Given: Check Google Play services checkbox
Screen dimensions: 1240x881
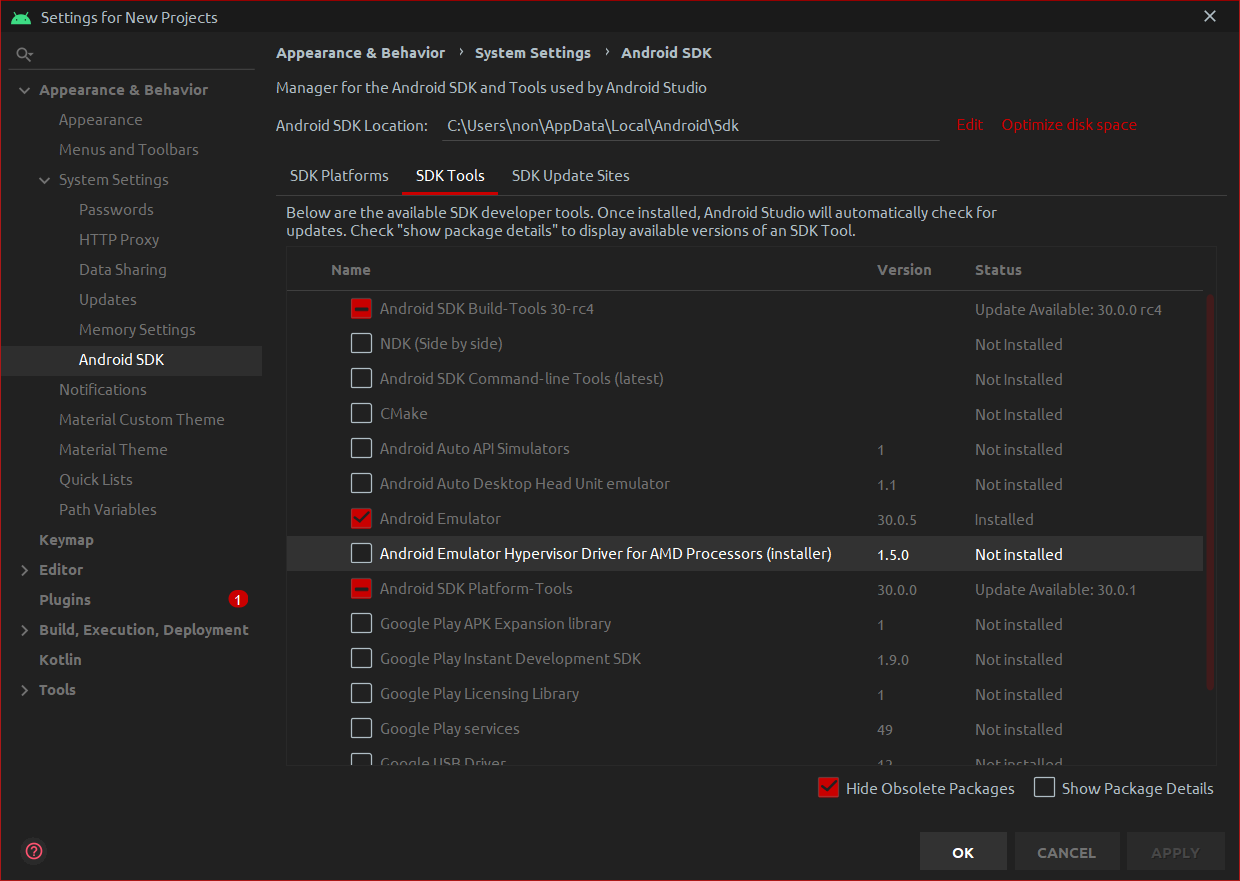Looking at the screenshot, I should 361,729.
